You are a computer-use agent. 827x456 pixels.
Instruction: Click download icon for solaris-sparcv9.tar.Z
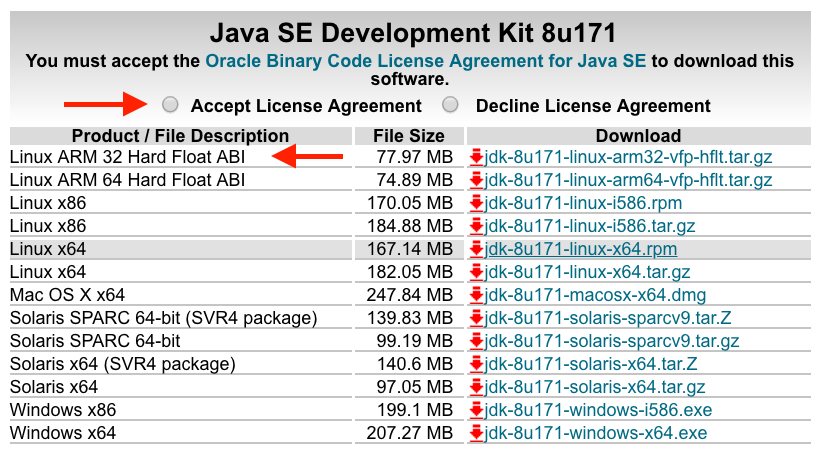point(476,319)
